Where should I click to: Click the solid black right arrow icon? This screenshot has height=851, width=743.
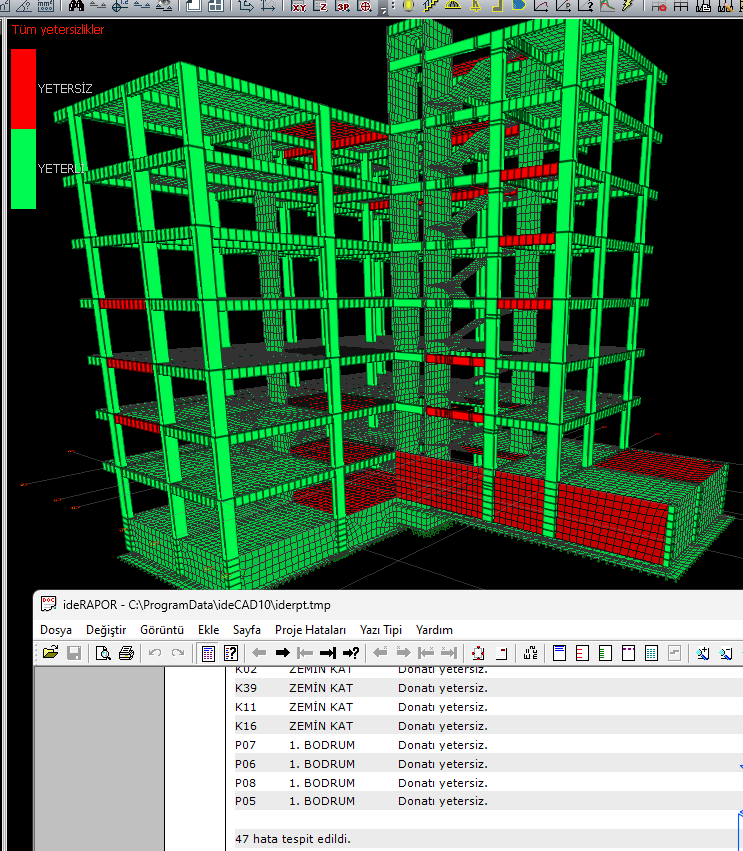coord(282,653)
